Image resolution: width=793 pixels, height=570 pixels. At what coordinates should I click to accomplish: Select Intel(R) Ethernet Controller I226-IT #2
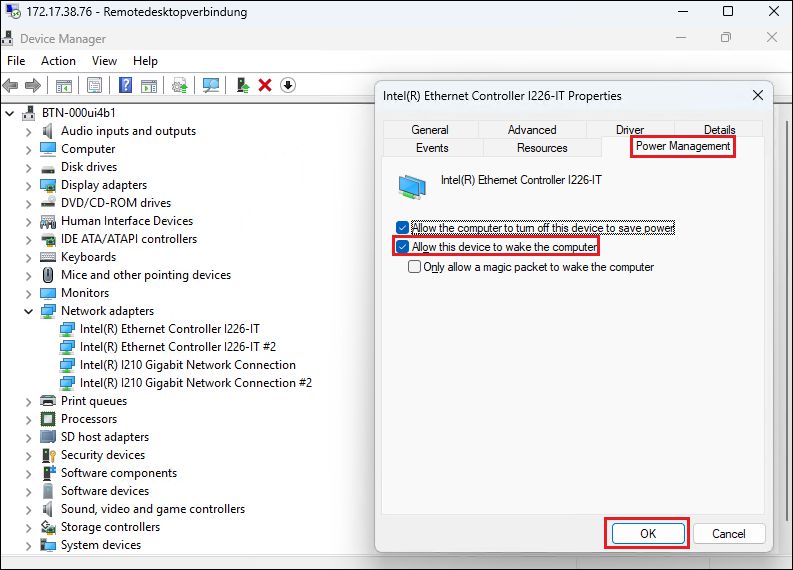(178, 347)
